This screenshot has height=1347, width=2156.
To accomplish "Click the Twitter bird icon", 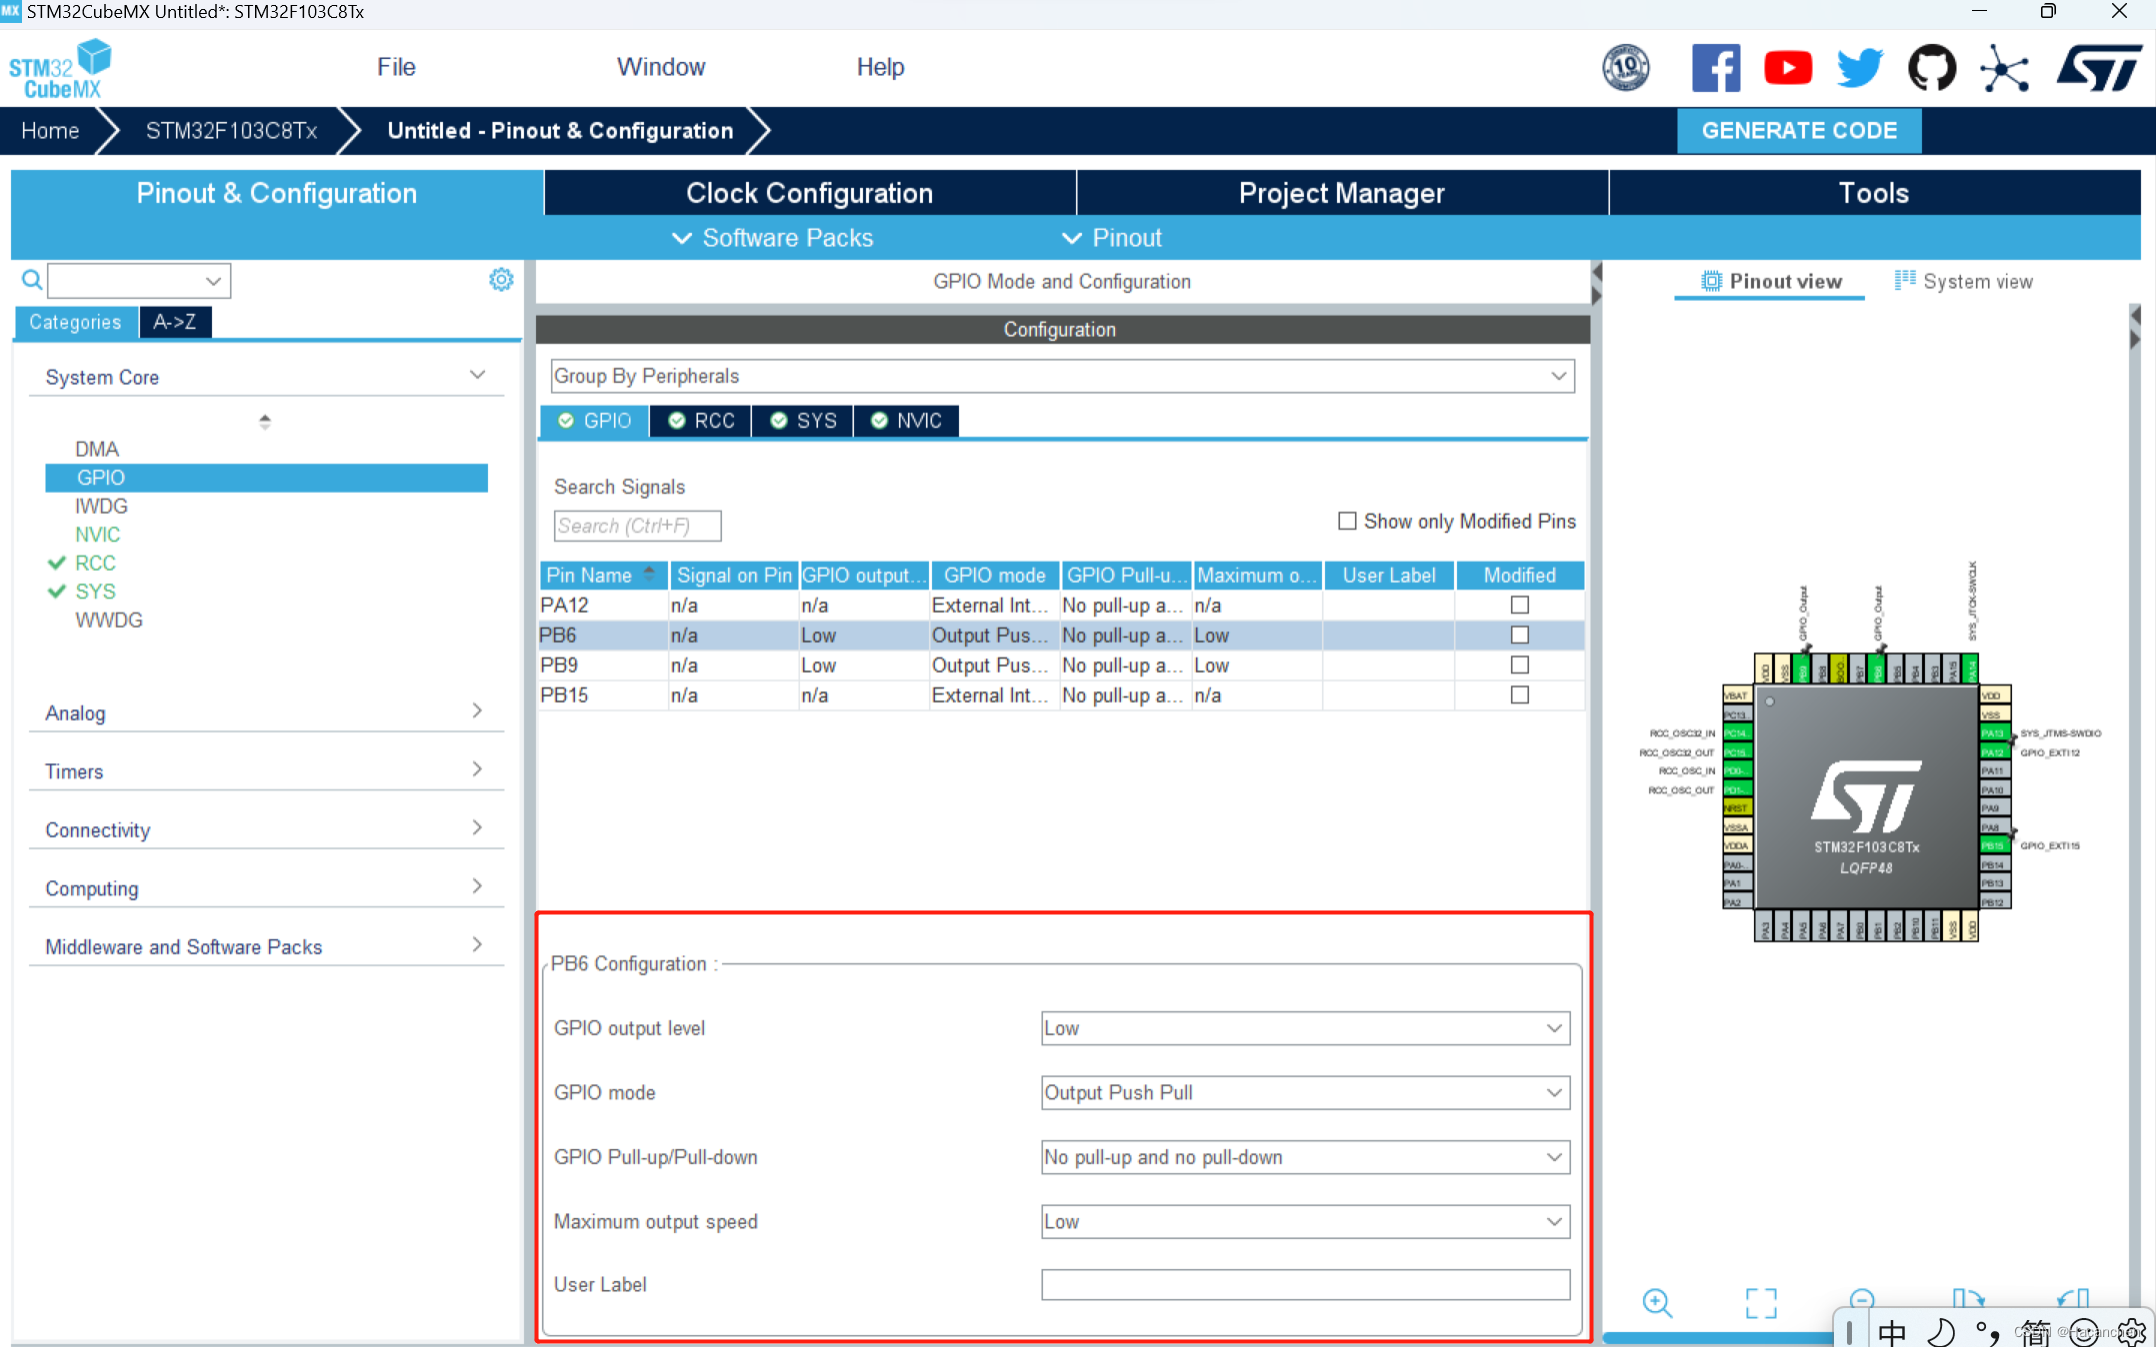I will click(1859, 68).
